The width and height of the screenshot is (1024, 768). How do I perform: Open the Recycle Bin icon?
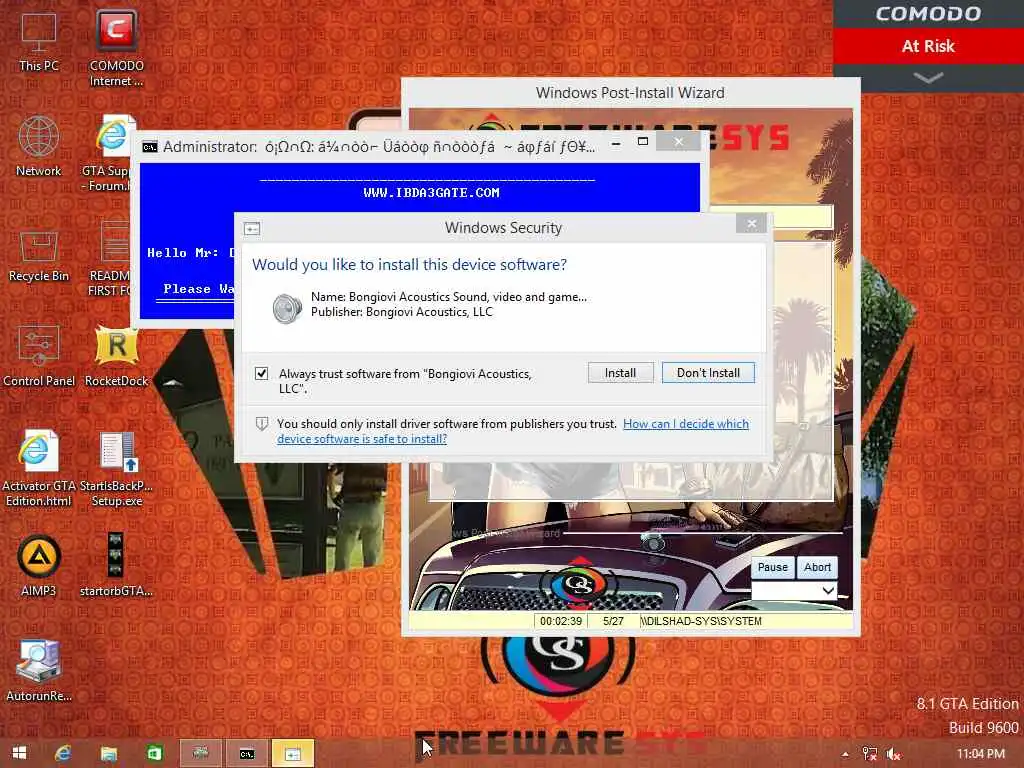[x=39, y=256]
